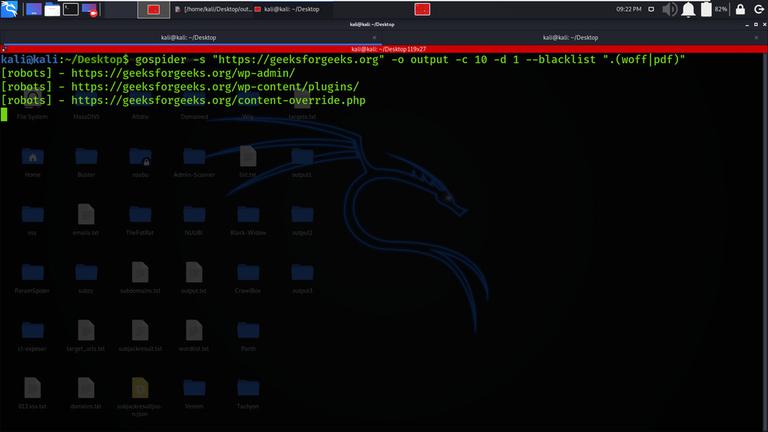Click the kali@kali prompt text
Image resolution: width=768 pixels, height=432 pixels.
(29, 60)
